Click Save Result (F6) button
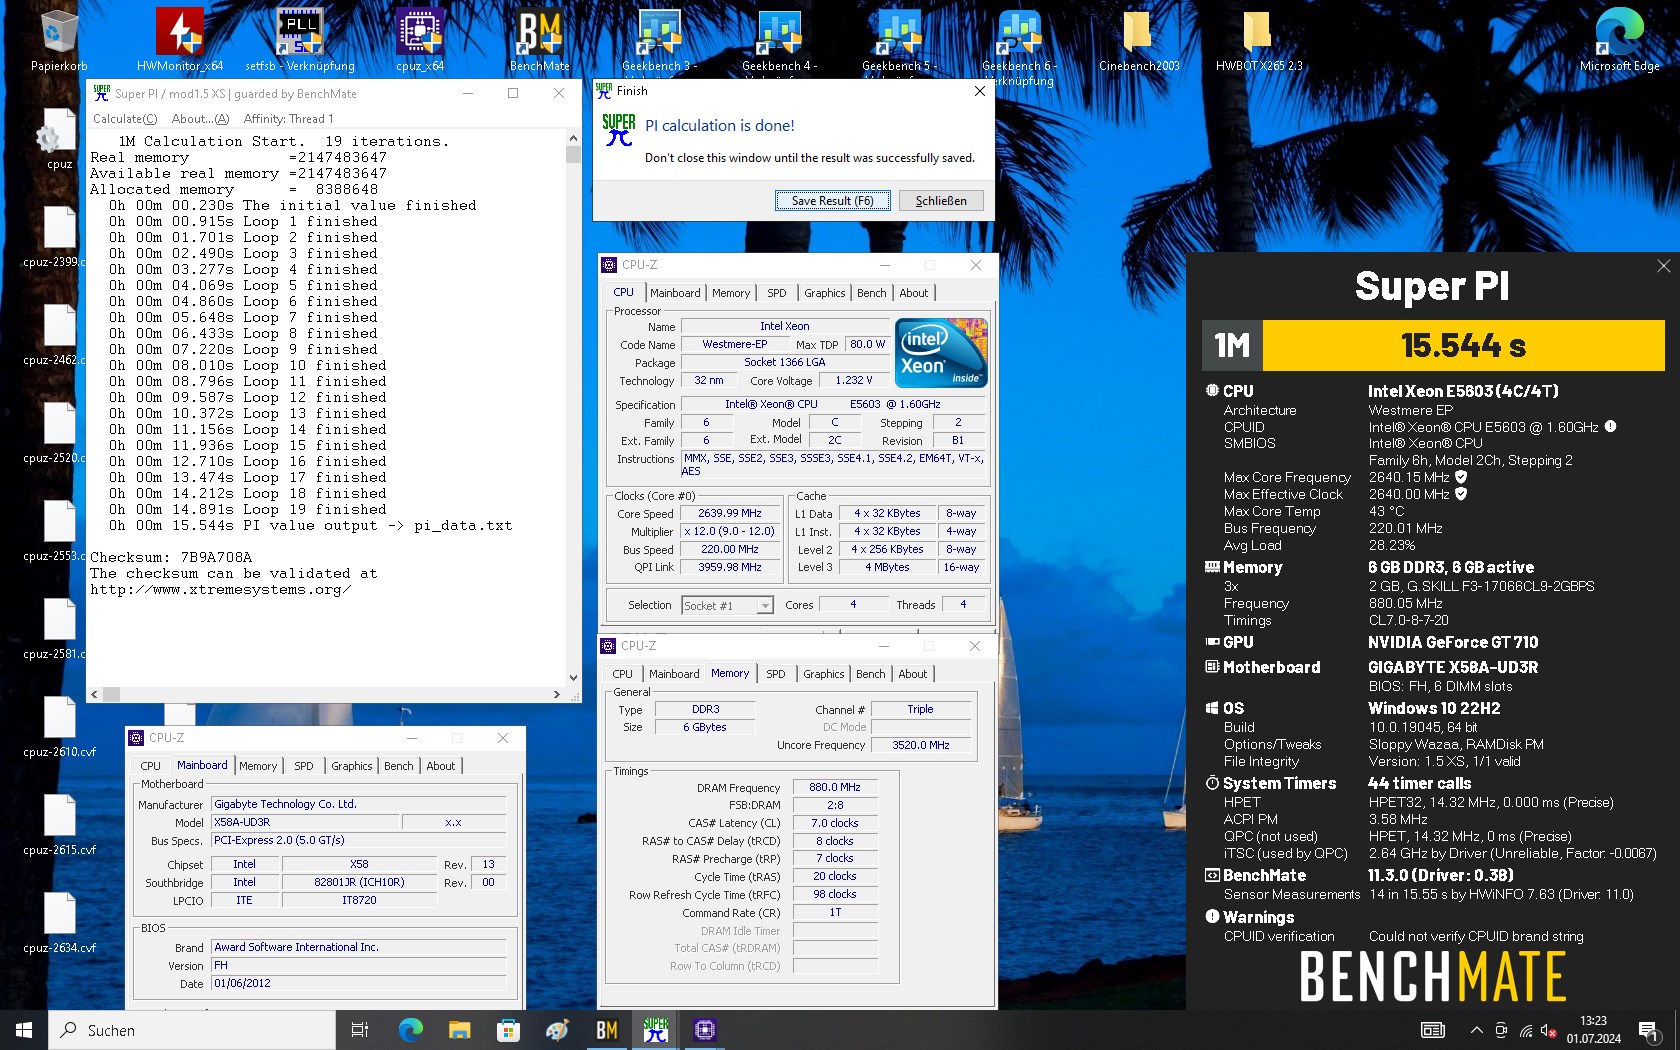Screen dimensions: 1680x1050 coord(833,201)
